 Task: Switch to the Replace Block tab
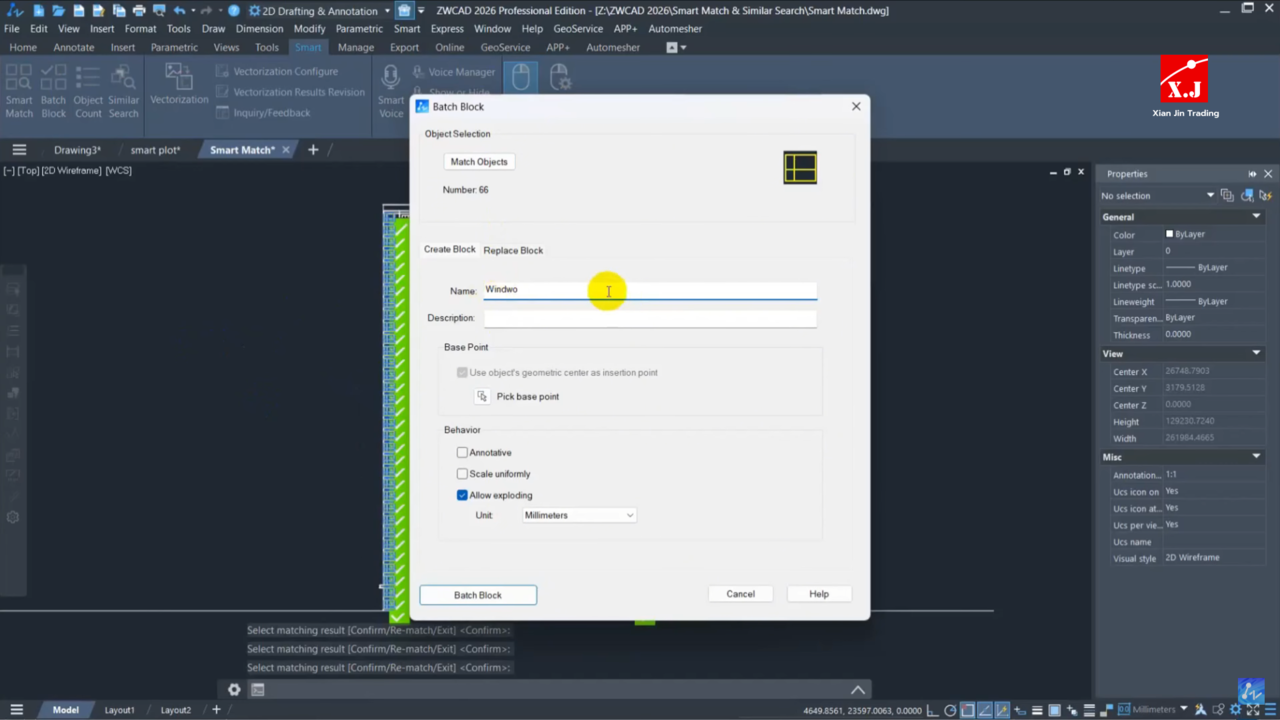pos(513,251)
